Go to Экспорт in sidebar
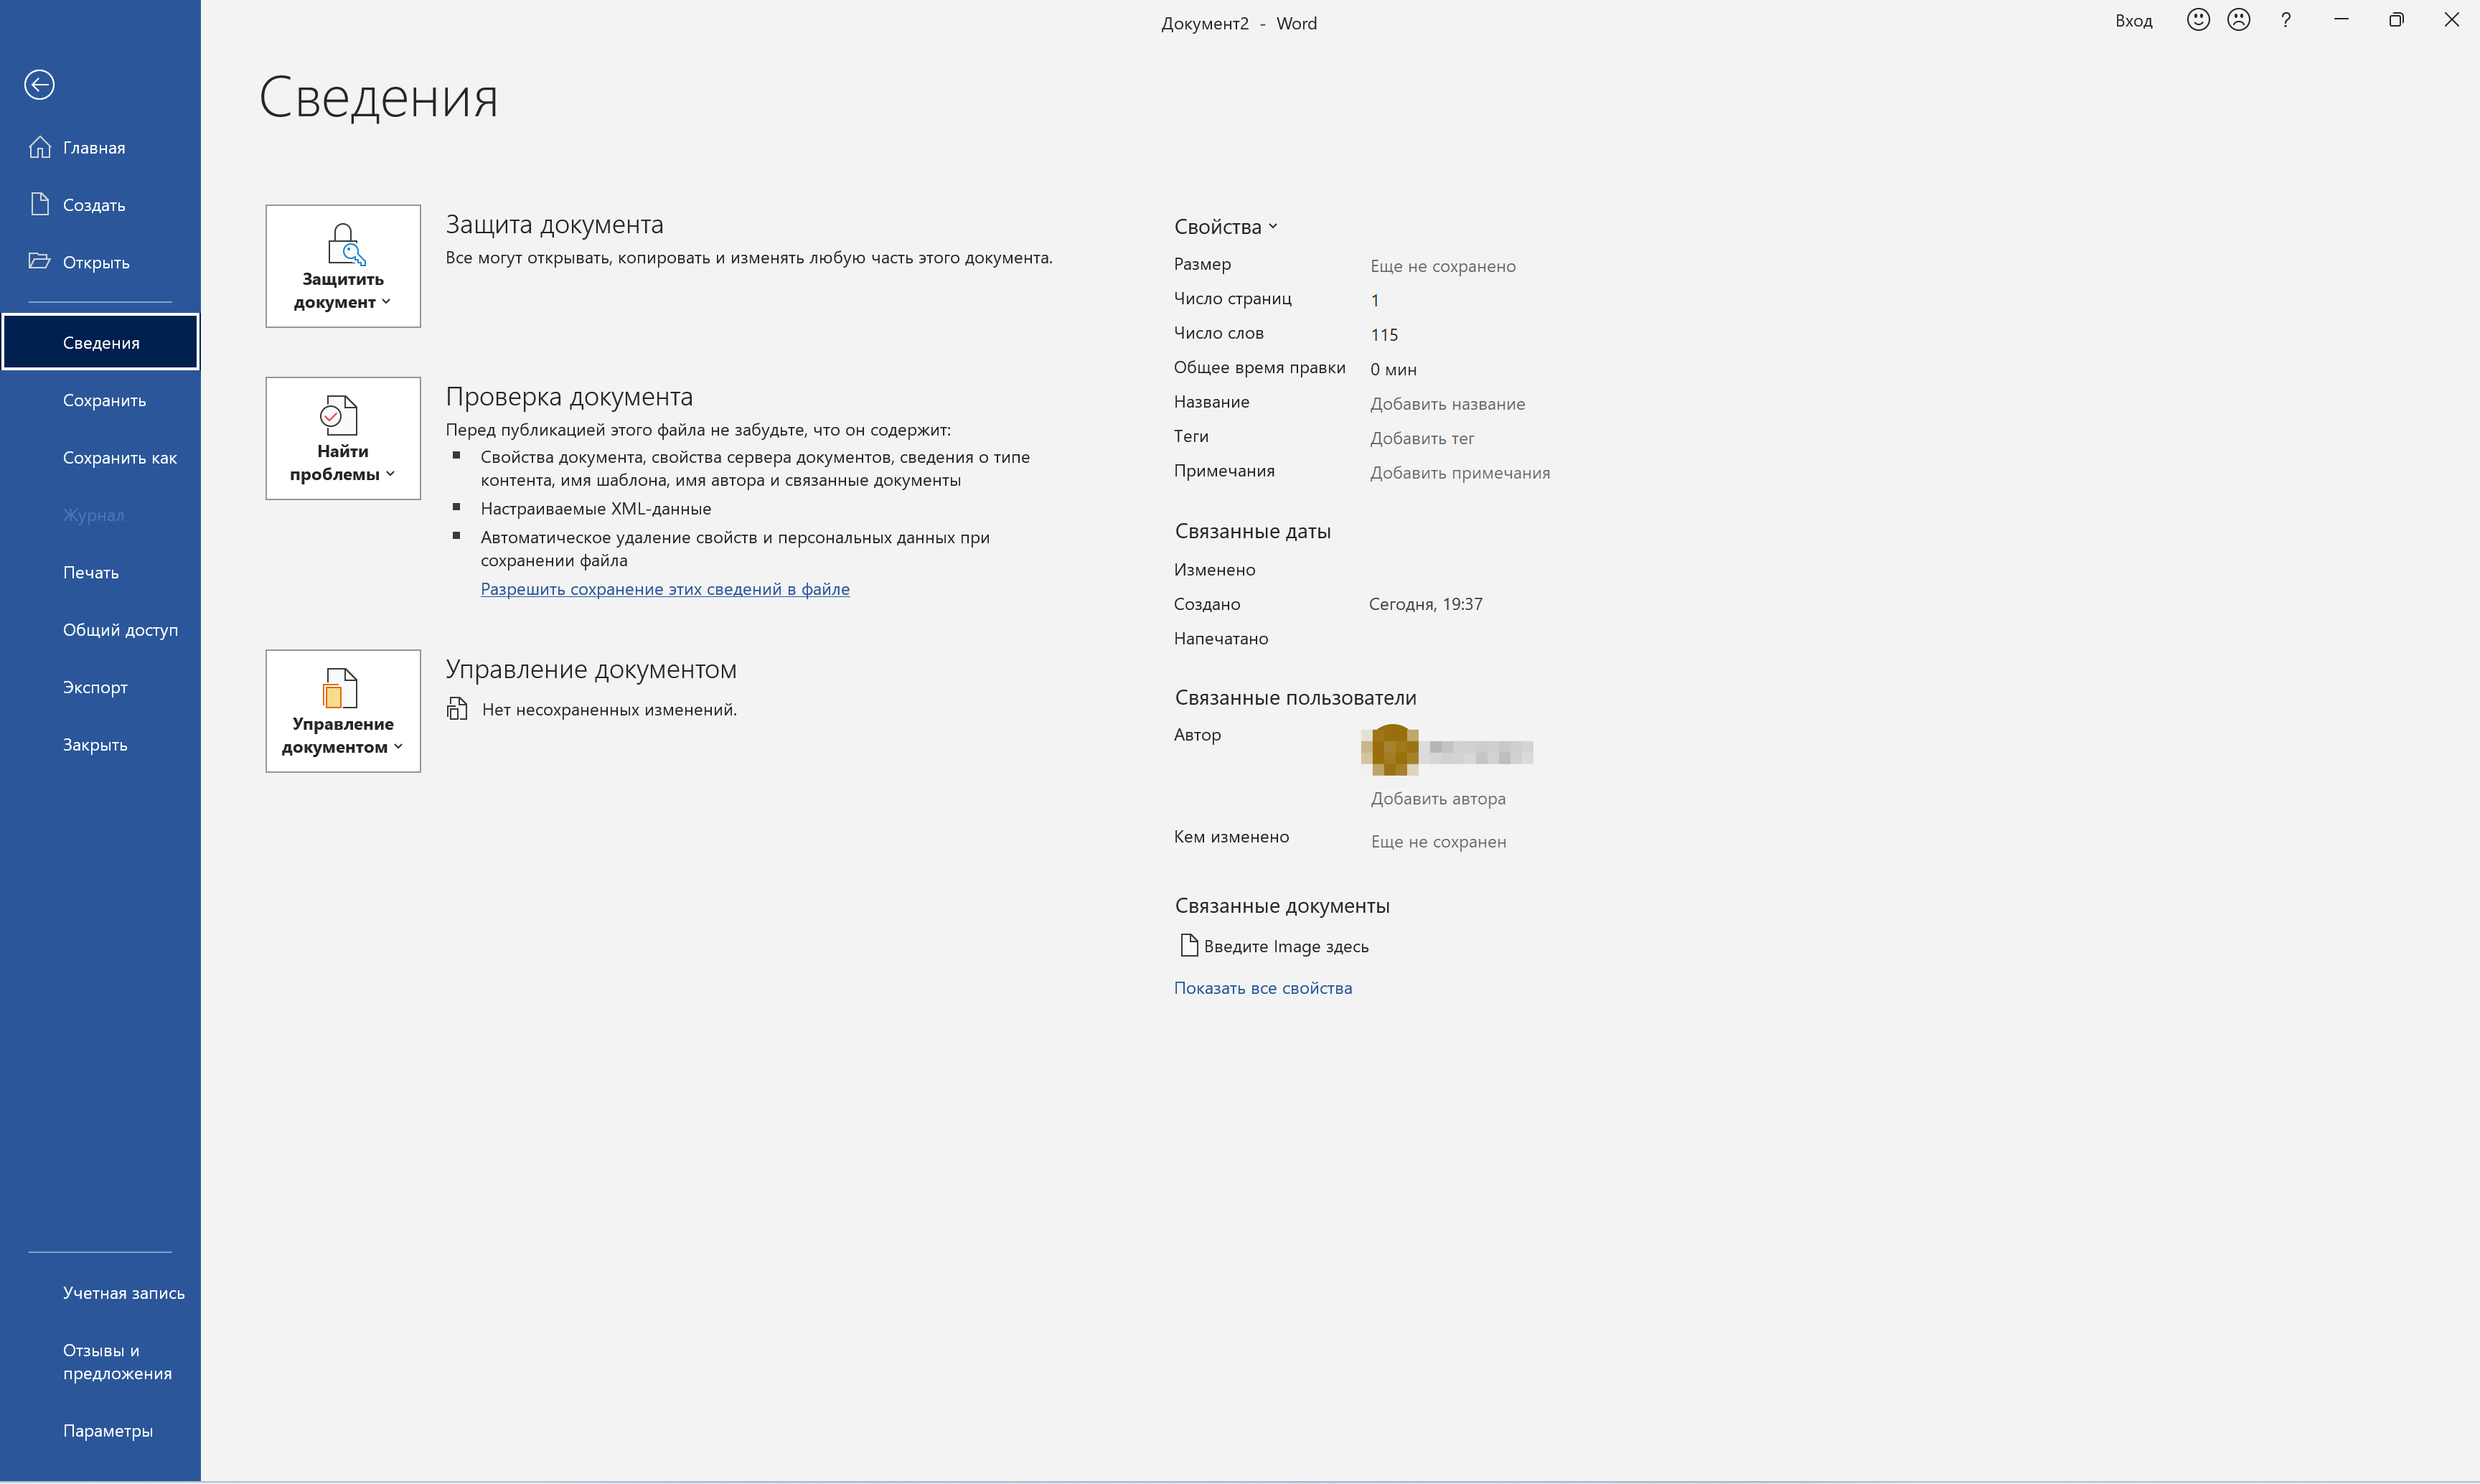Viewport: 2480px width, 1484px height. 95,687
